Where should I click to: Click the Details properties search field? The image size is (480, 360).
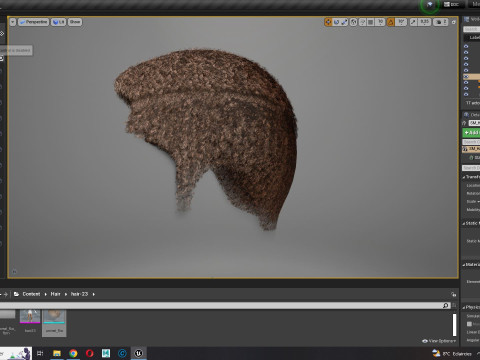[x=471, y=168]
